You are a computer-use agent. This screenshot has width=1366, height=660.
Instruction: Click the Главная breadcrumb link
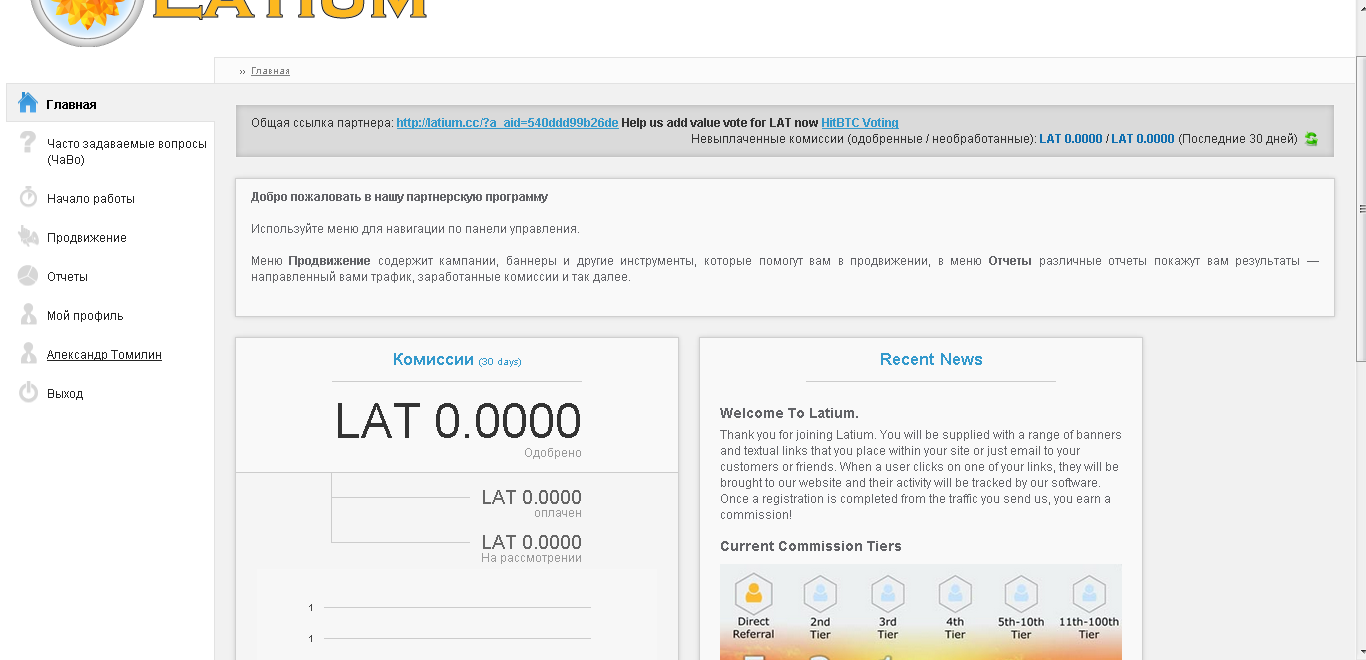(x=270, y=71)
